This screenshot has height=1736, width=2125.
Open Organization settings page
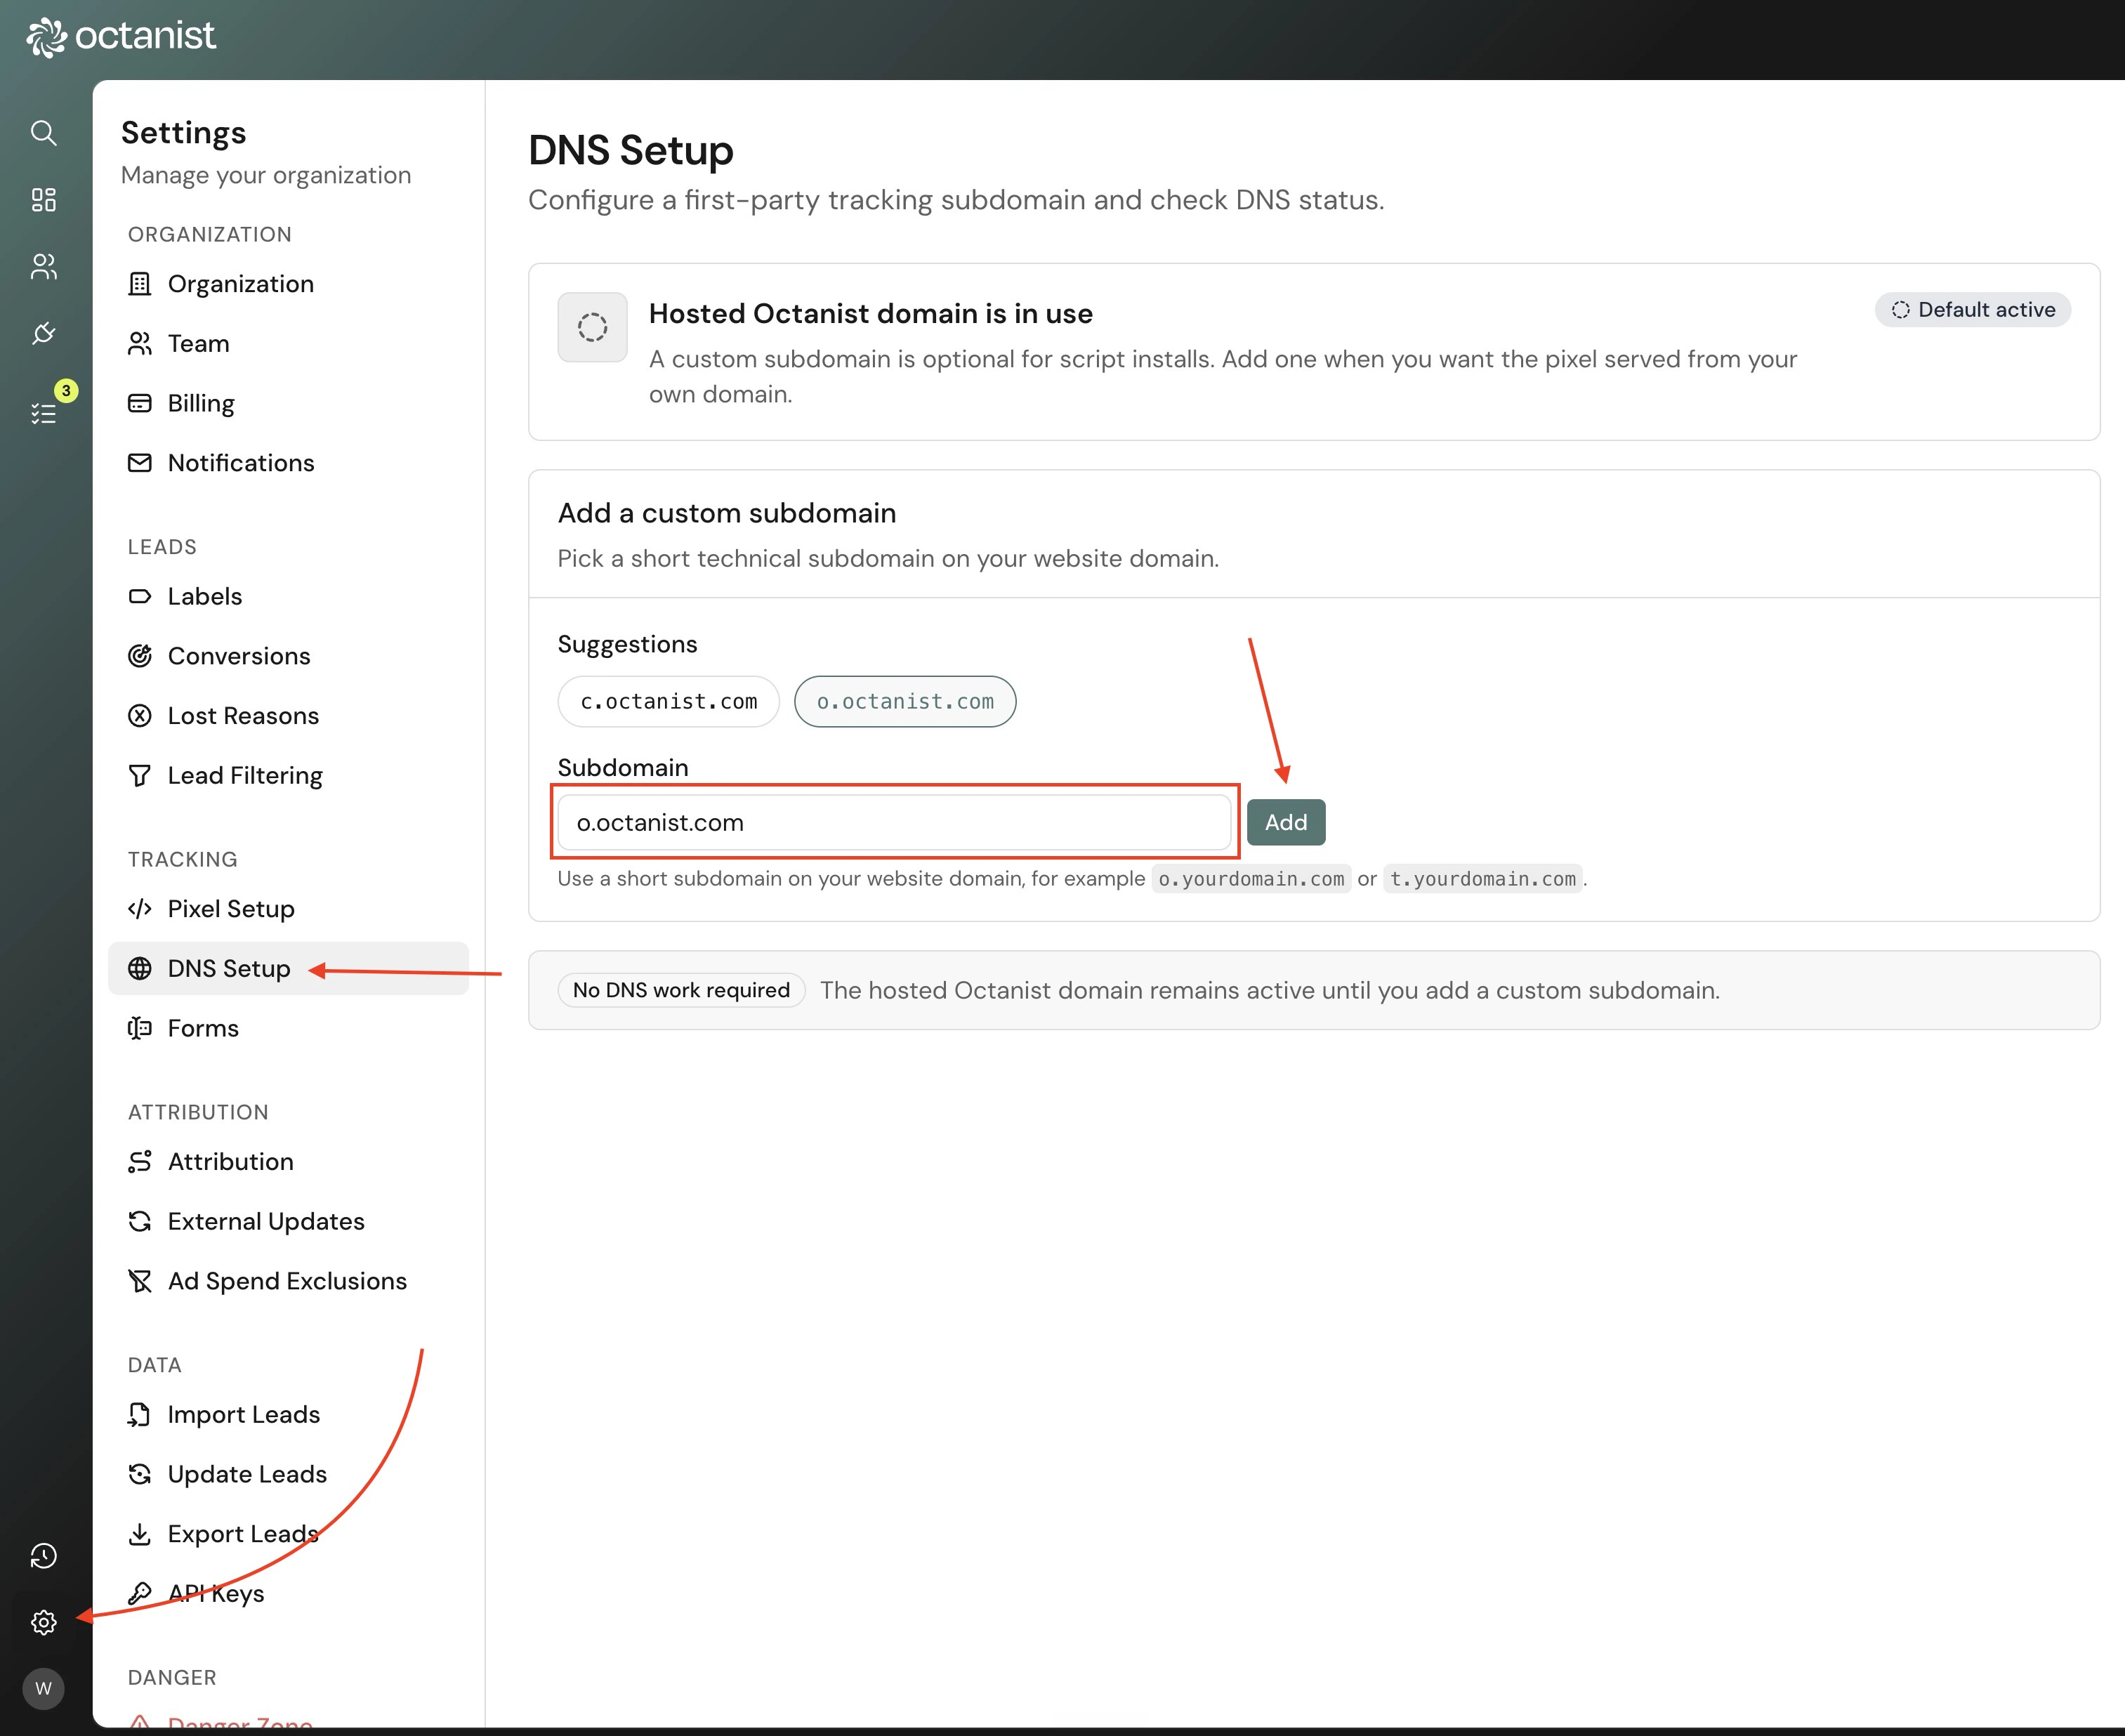point(288,284)
